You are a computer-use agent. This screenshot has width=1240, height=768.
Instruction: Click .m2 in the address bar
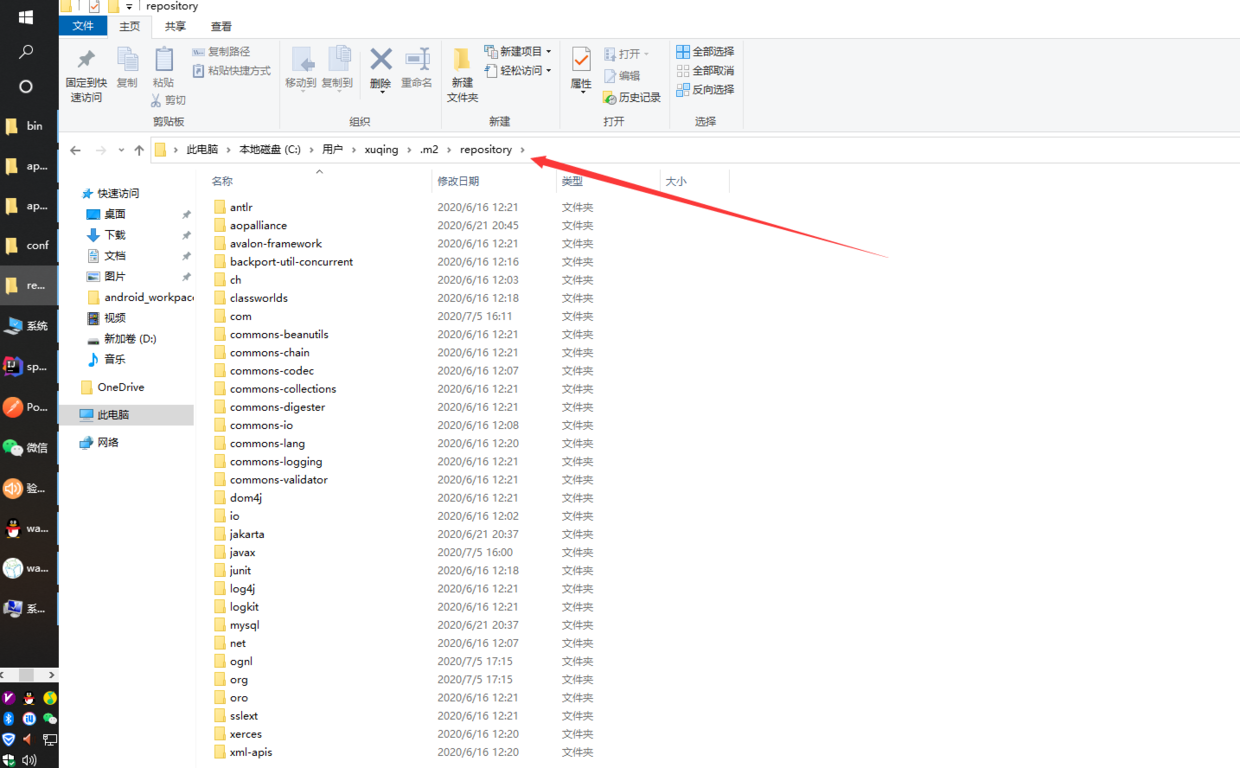[x=429, y=150]
